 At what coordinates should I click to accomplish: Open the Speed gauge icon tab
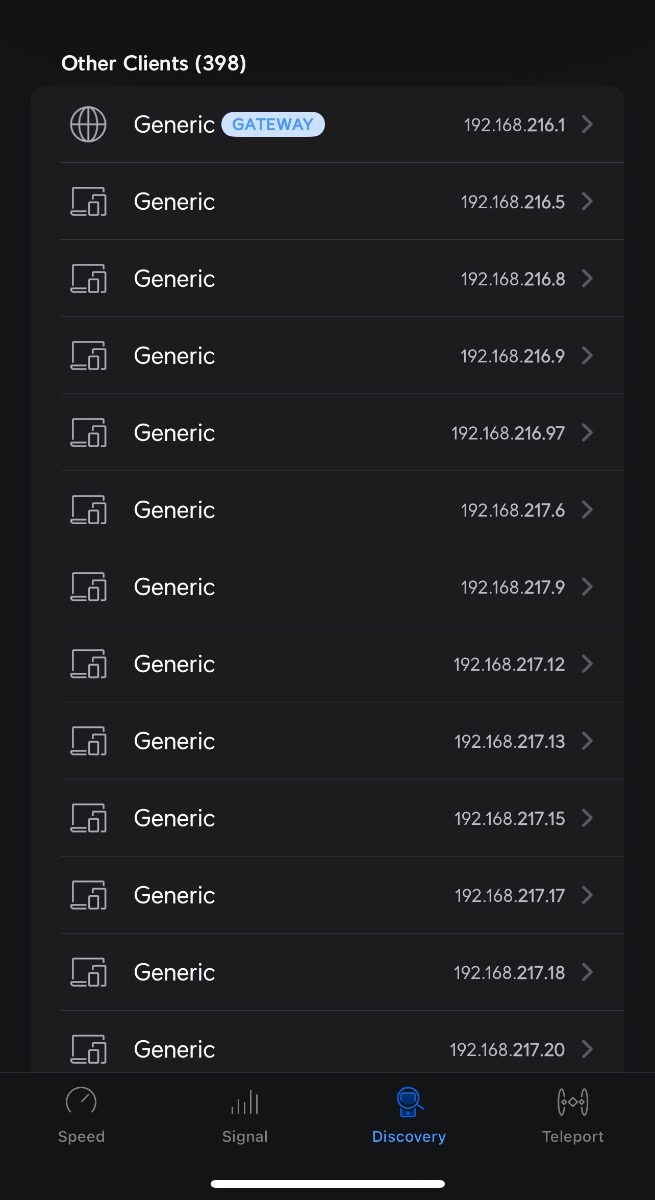coord(81,1102)
